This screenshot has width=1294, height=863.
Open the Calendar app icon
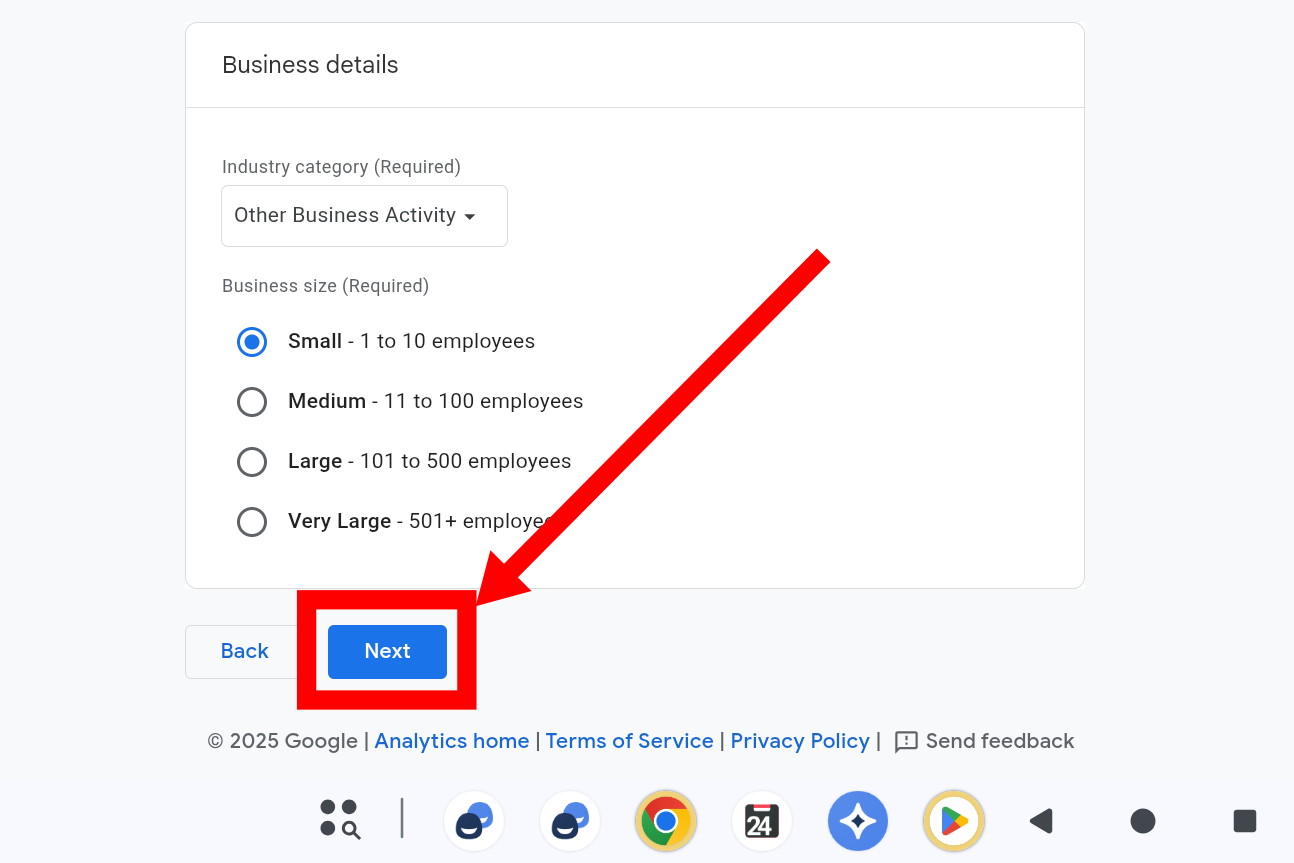click(x=762, y=821)
